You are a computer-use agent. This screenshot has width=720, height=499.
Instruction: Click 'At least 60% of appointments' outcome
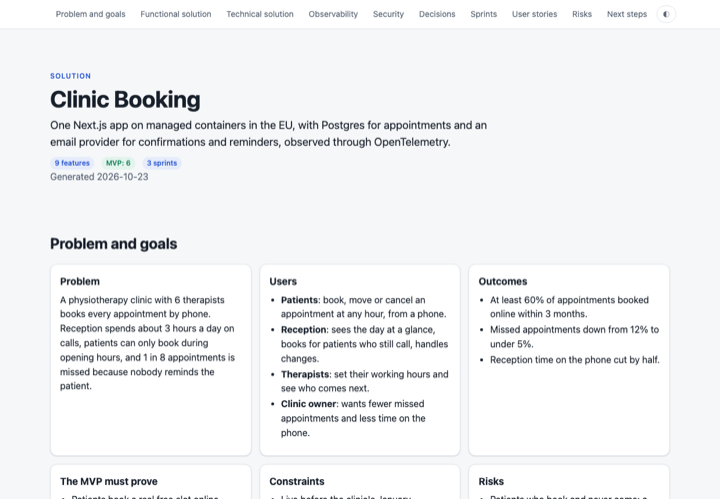pyautogui.click(x=569, y=307)
